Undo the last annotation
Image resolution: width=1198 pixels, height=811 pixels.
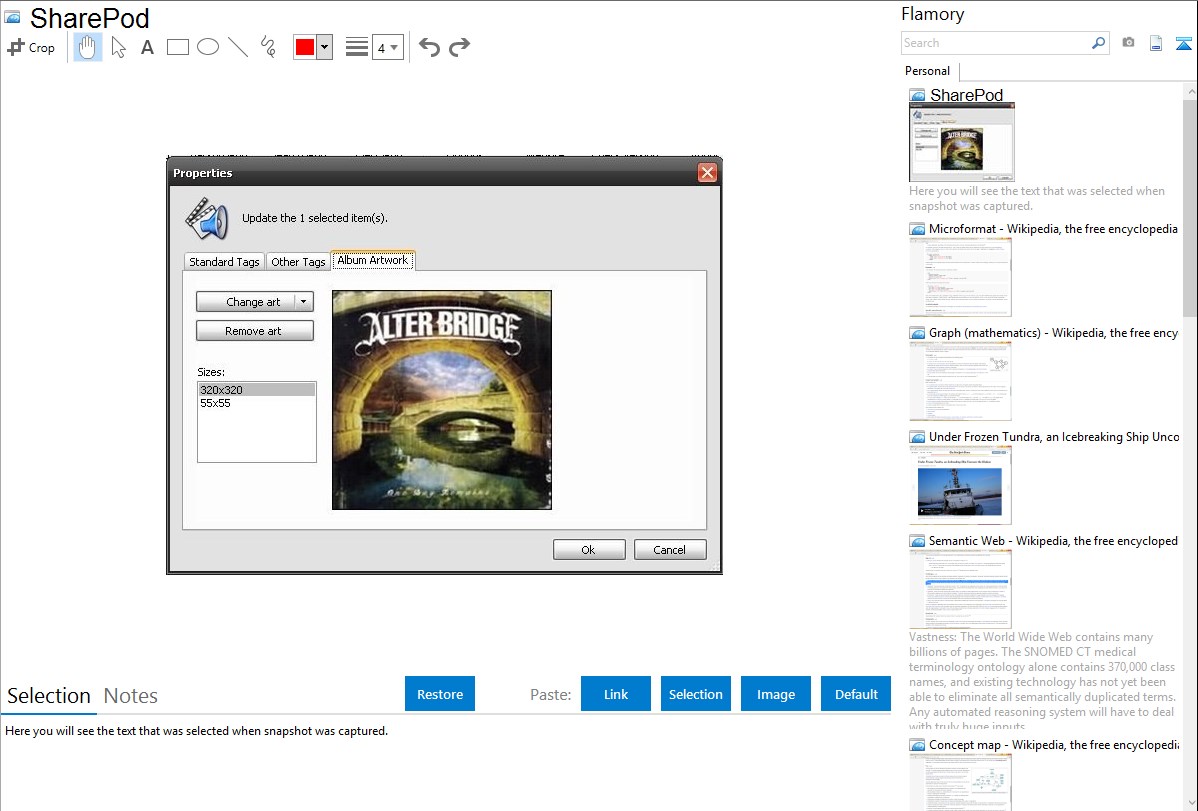point(429,47)
